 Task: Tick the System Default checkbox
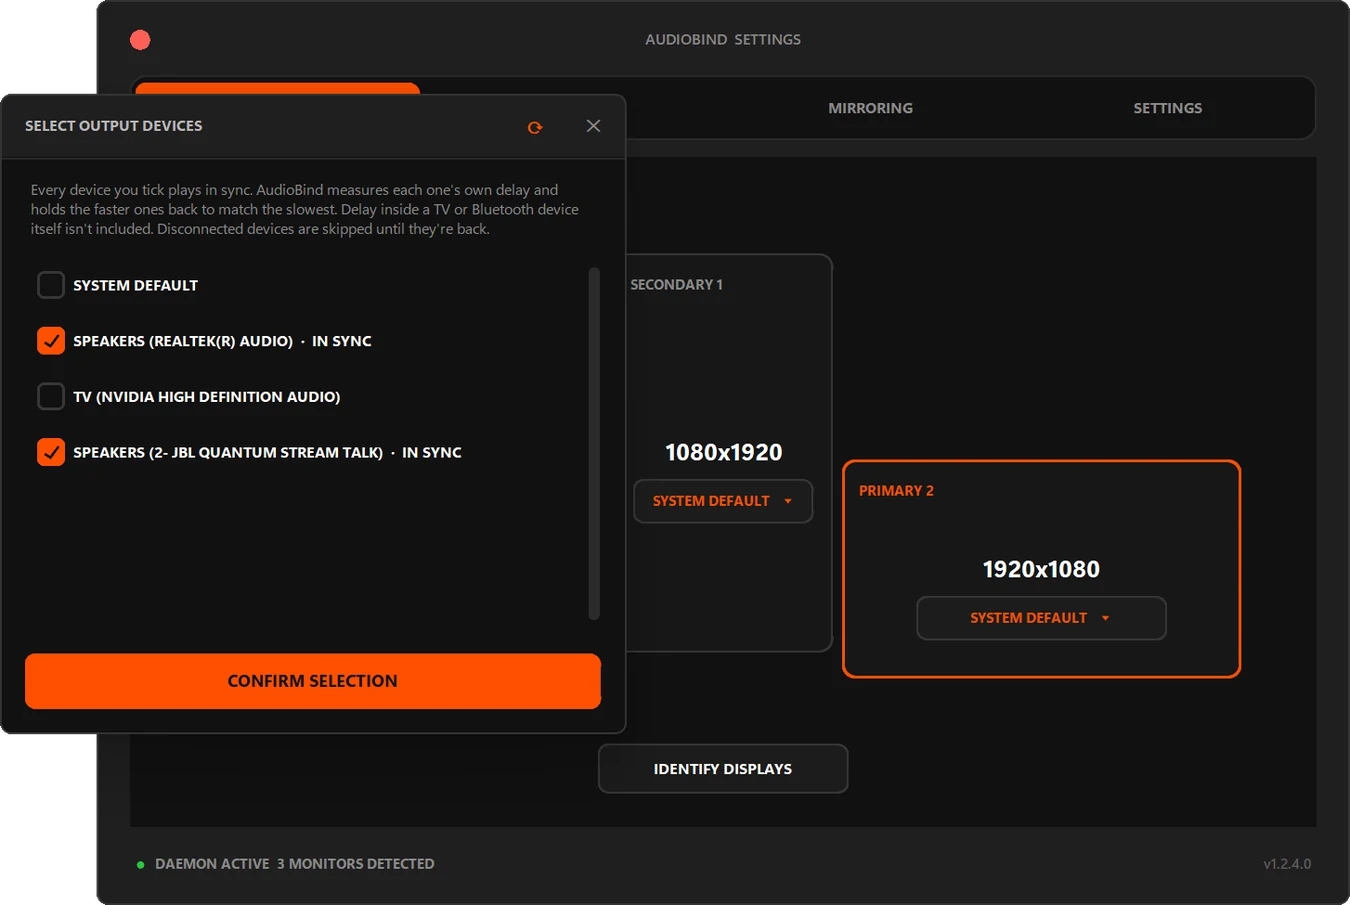click(x=51, y=285)
